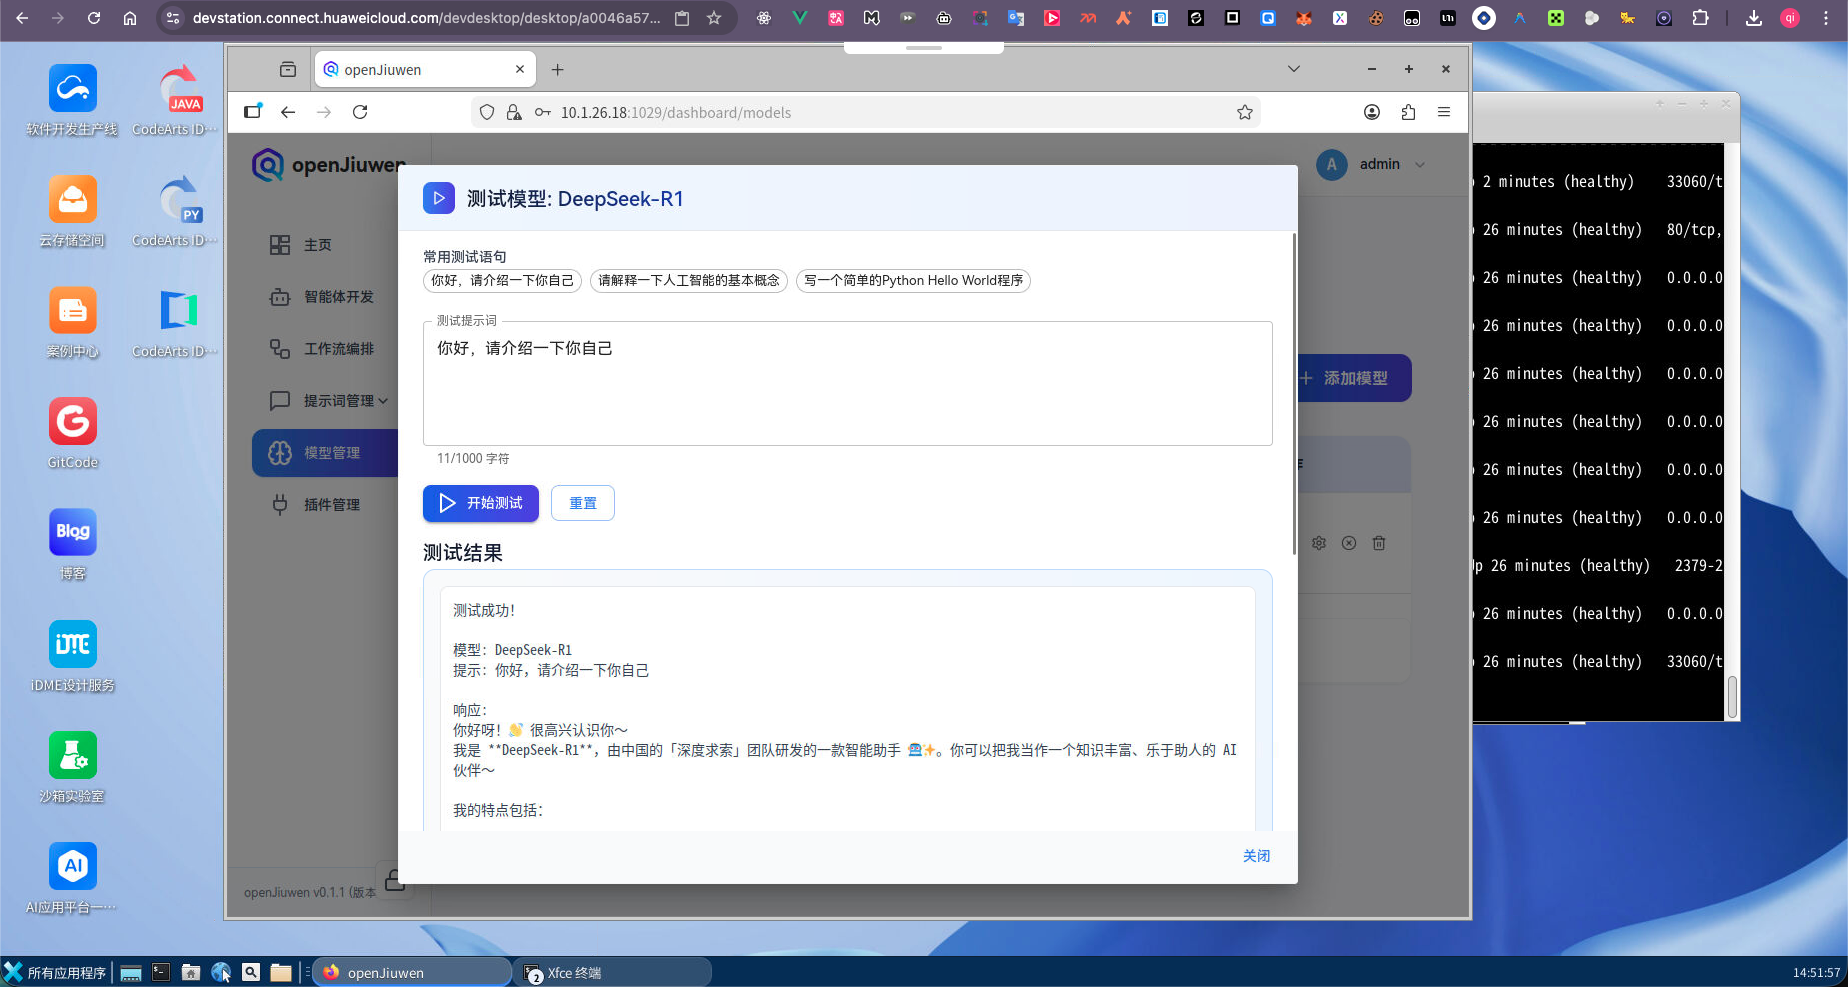Switch to Xfce 终端 taskbar window button
1848x987 pixels.
coord(612,972)
